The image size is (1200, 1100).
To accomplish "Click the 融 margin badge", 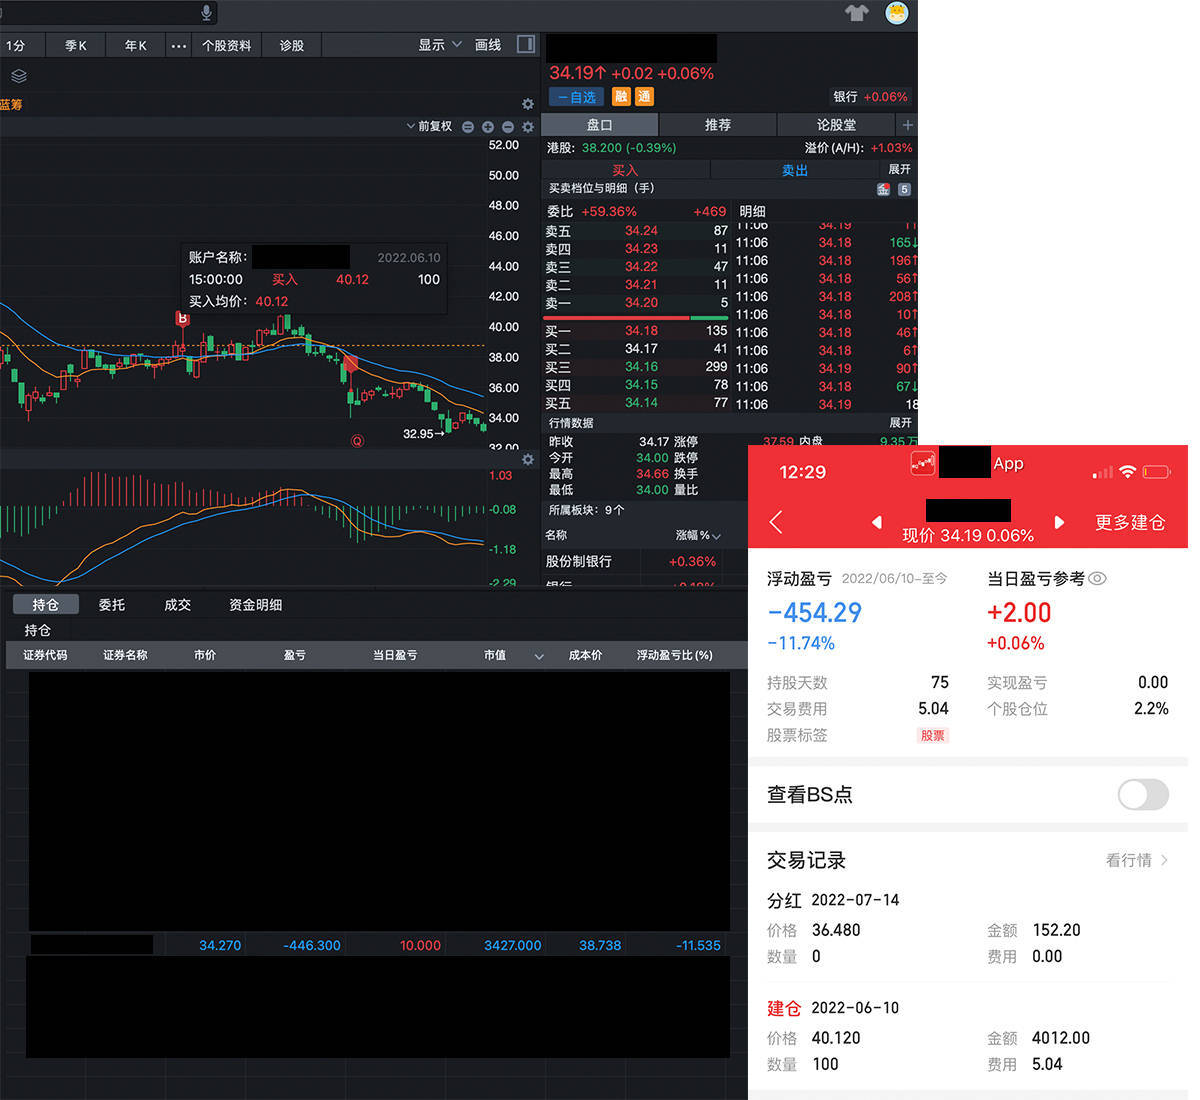I will [x=621, y=97].
